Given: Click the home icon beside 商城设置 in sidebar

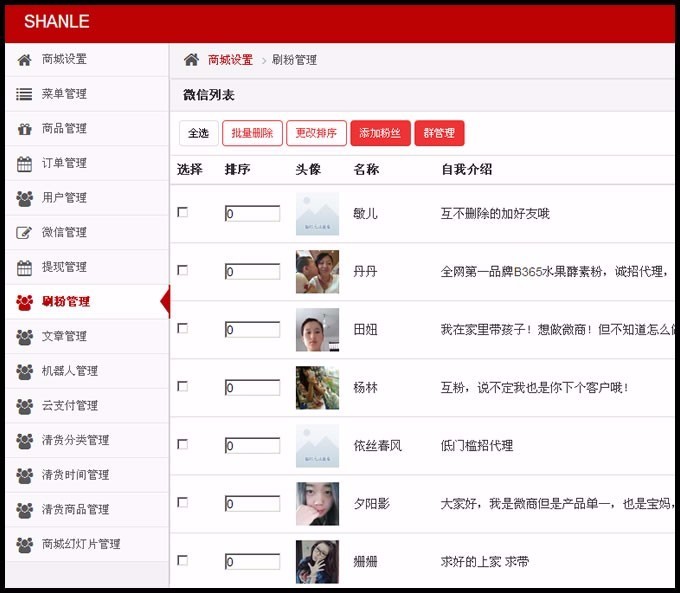Looking at the screenshot, I should coord(24,60).
